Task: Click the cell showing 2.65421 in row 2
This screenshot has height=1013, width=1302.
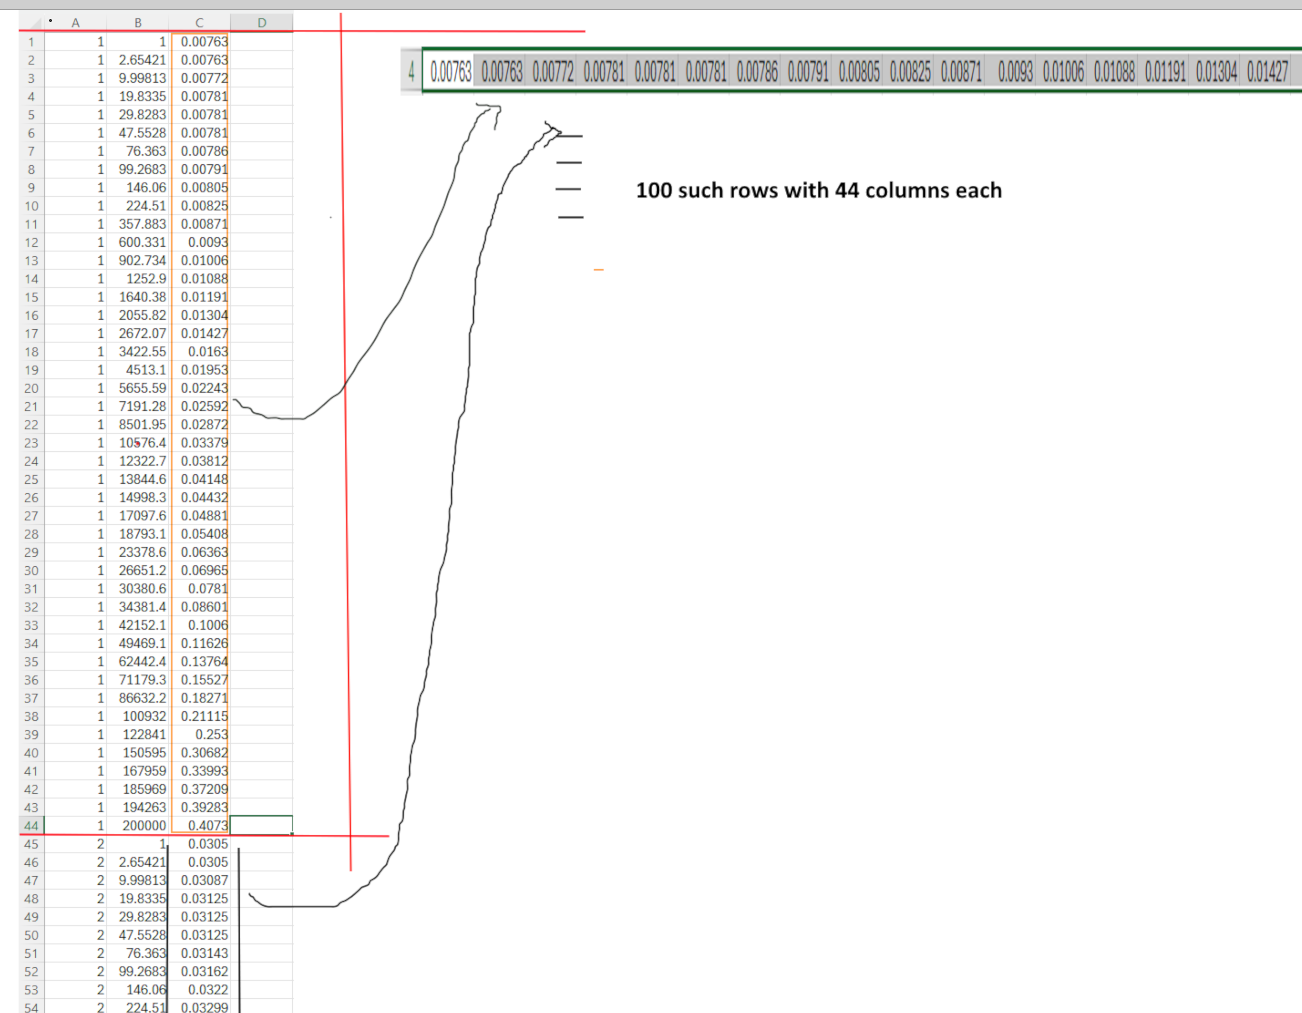Action: (140, 59)
